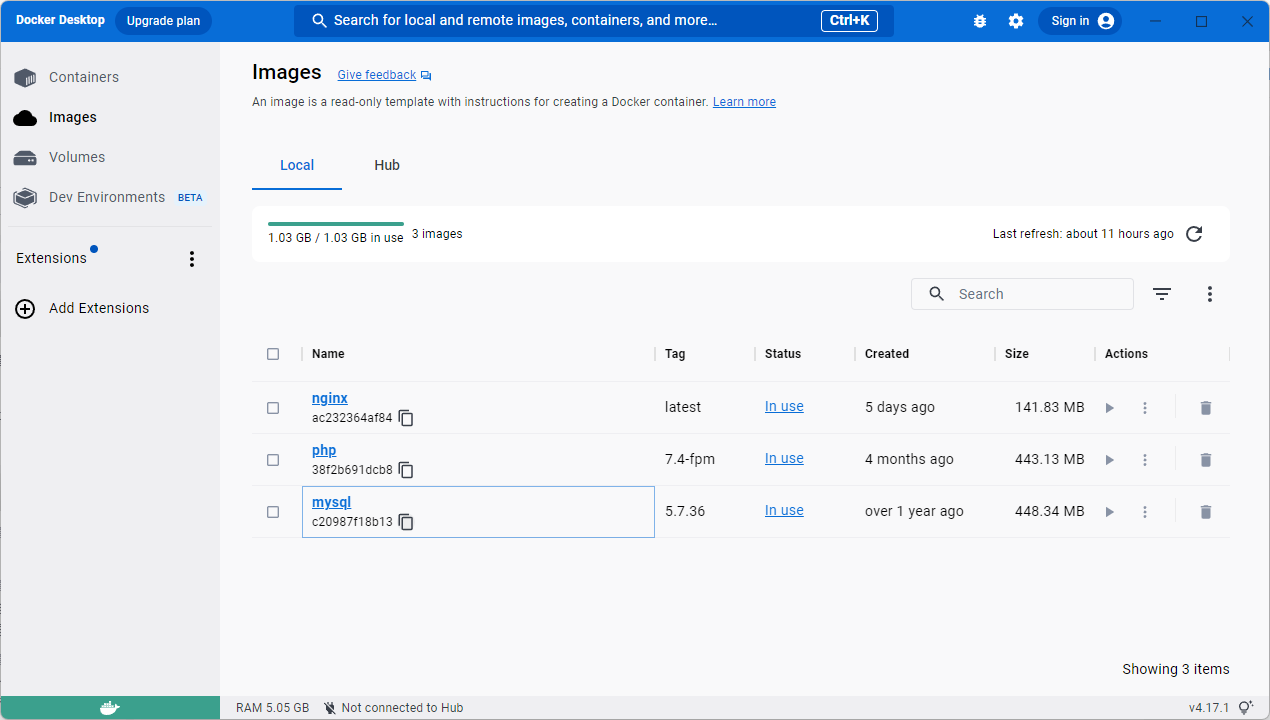The image size is (1270, 720).
Task: Switch to the Hub tab
Action: (387, 165)
